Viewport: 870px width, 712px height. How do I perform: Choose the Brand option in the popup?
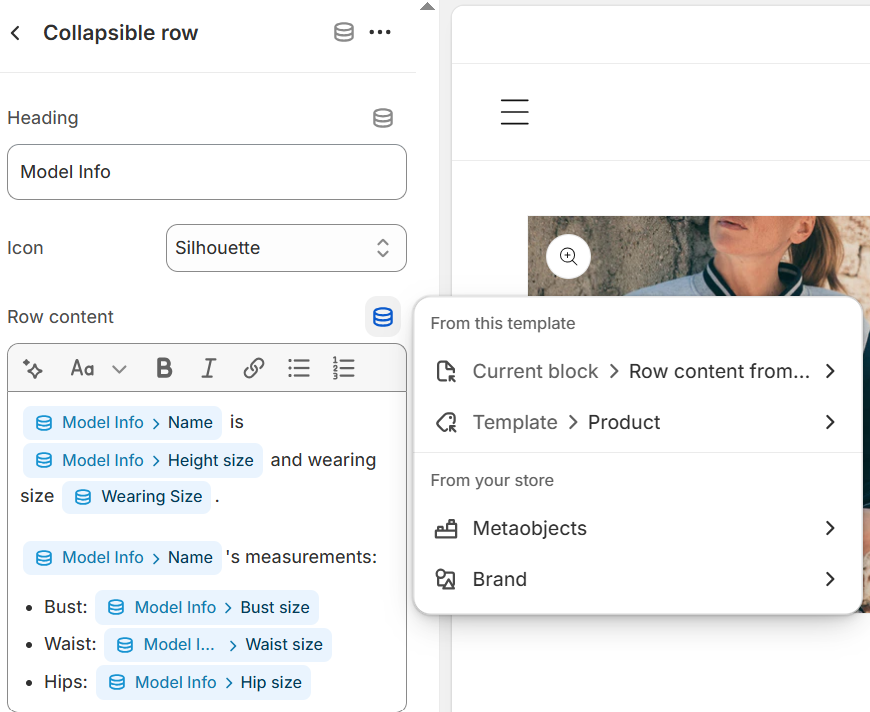tap(637, 579)
